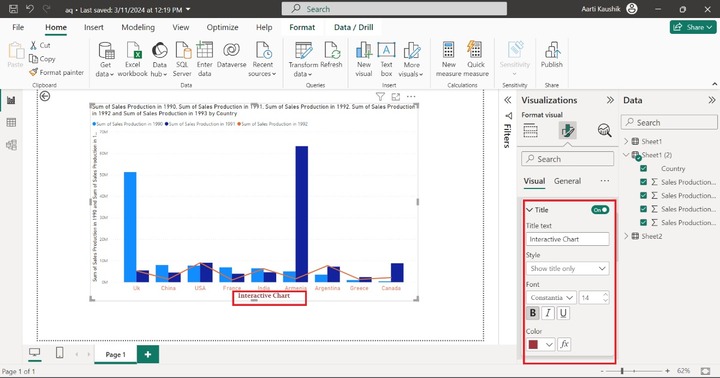This screenshot has width=720, height=378.
Task: Uncheck the second Sales Production checkbox
Action: point(643,195)
